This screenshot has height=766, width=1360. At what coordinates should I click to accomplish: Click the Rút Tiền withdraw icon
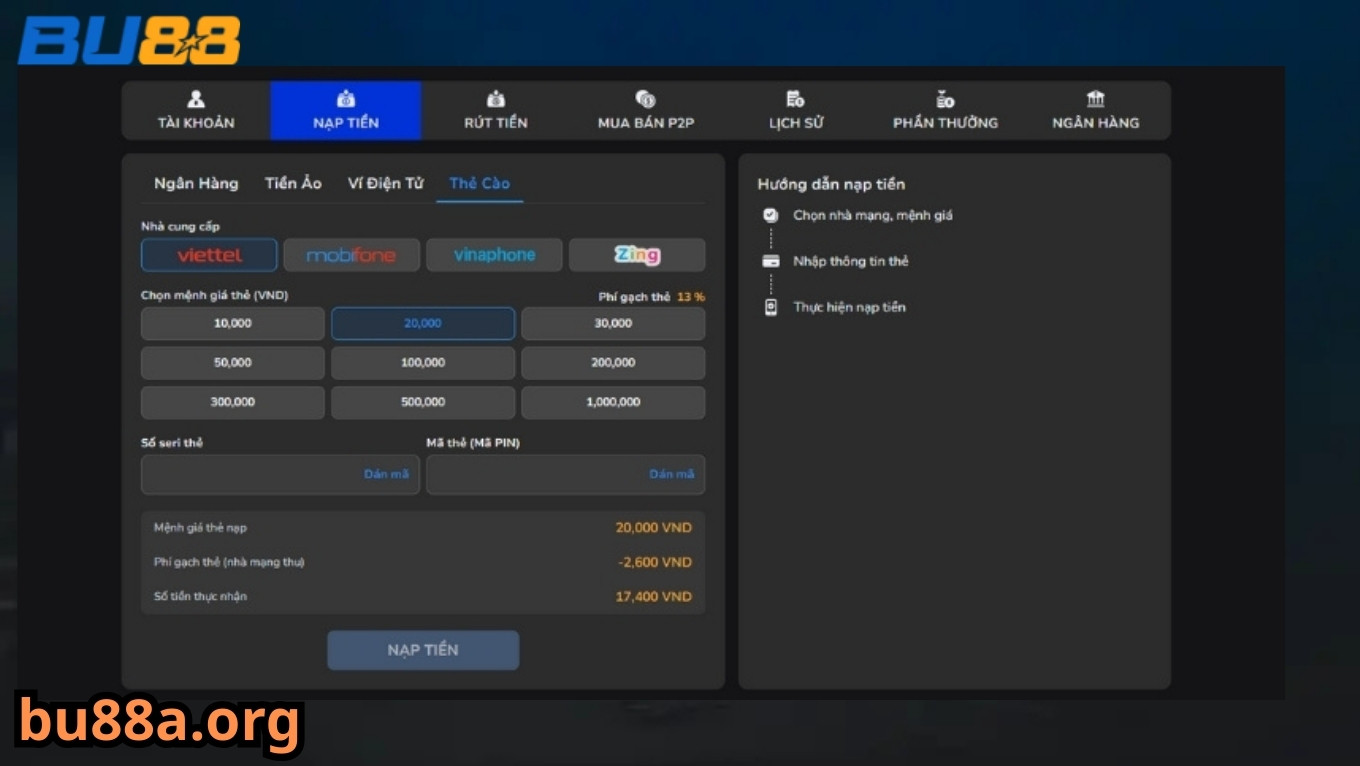coord(495,100)
